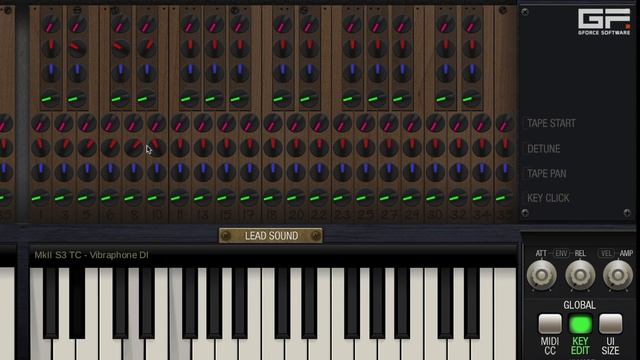Click green knob above key number 23

[342, 198]
